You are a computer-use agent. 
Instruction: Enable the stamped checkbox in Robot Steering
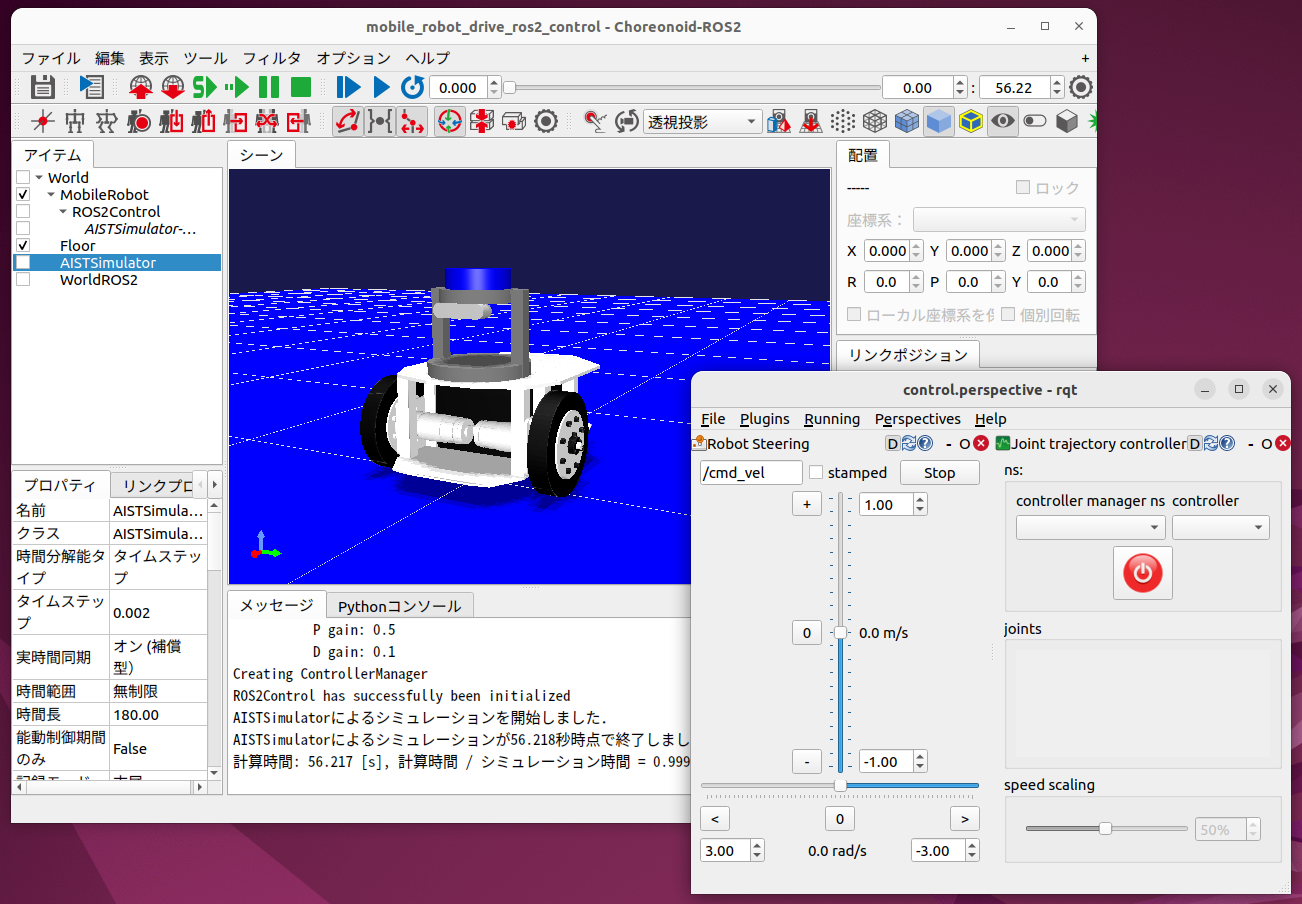(x=815, y=472)
